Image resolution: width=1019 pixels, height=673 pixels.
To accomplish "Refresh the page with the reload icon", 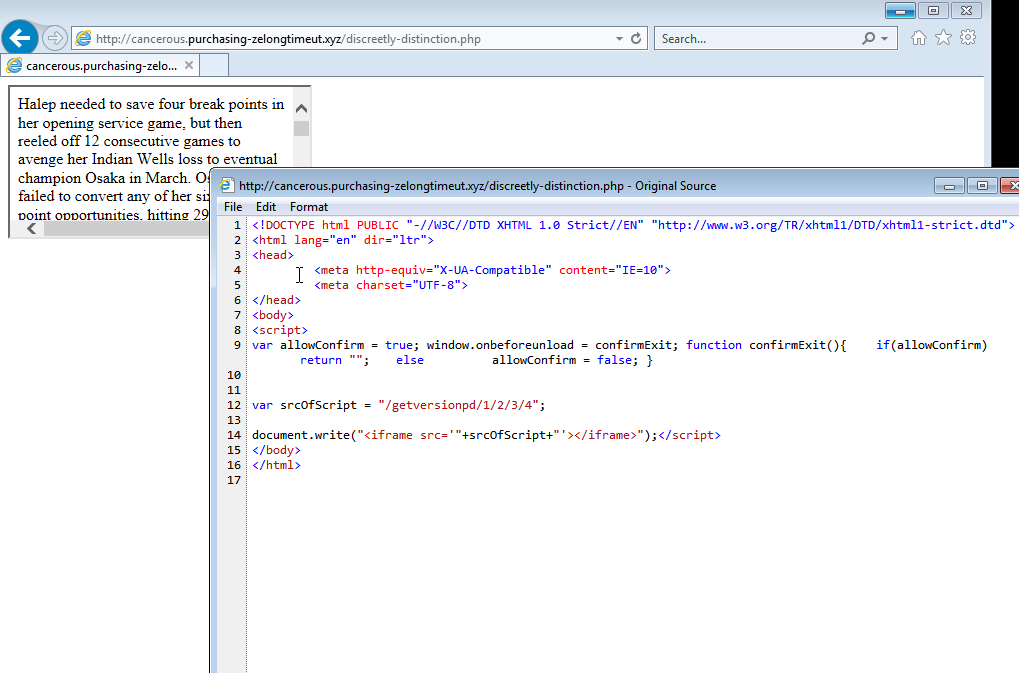I will [635, 39].
